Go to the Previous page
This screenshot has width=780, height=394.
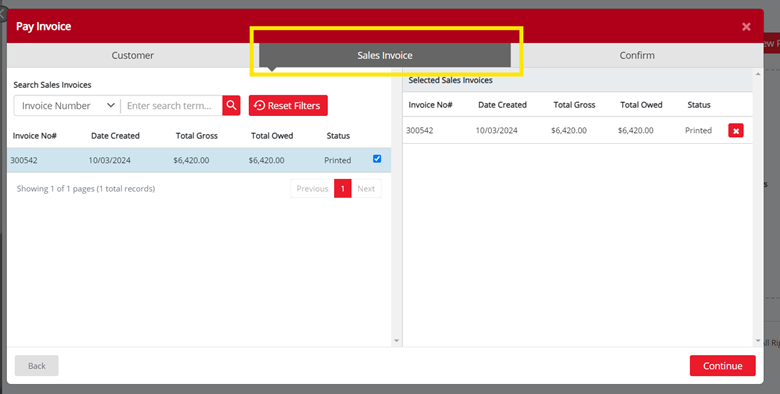coord(312,189)
